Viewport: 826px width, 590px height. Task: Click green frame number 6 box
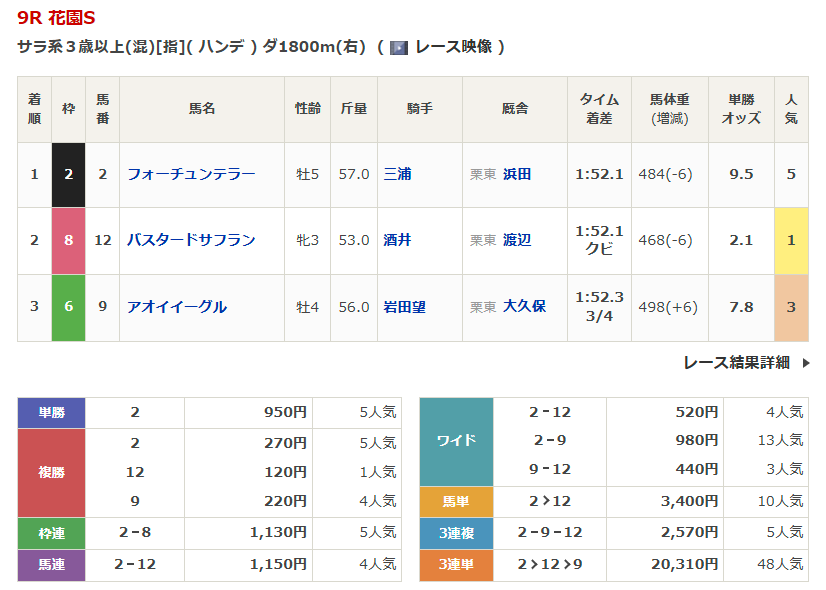pyautogui.click(x=69, y=307)
